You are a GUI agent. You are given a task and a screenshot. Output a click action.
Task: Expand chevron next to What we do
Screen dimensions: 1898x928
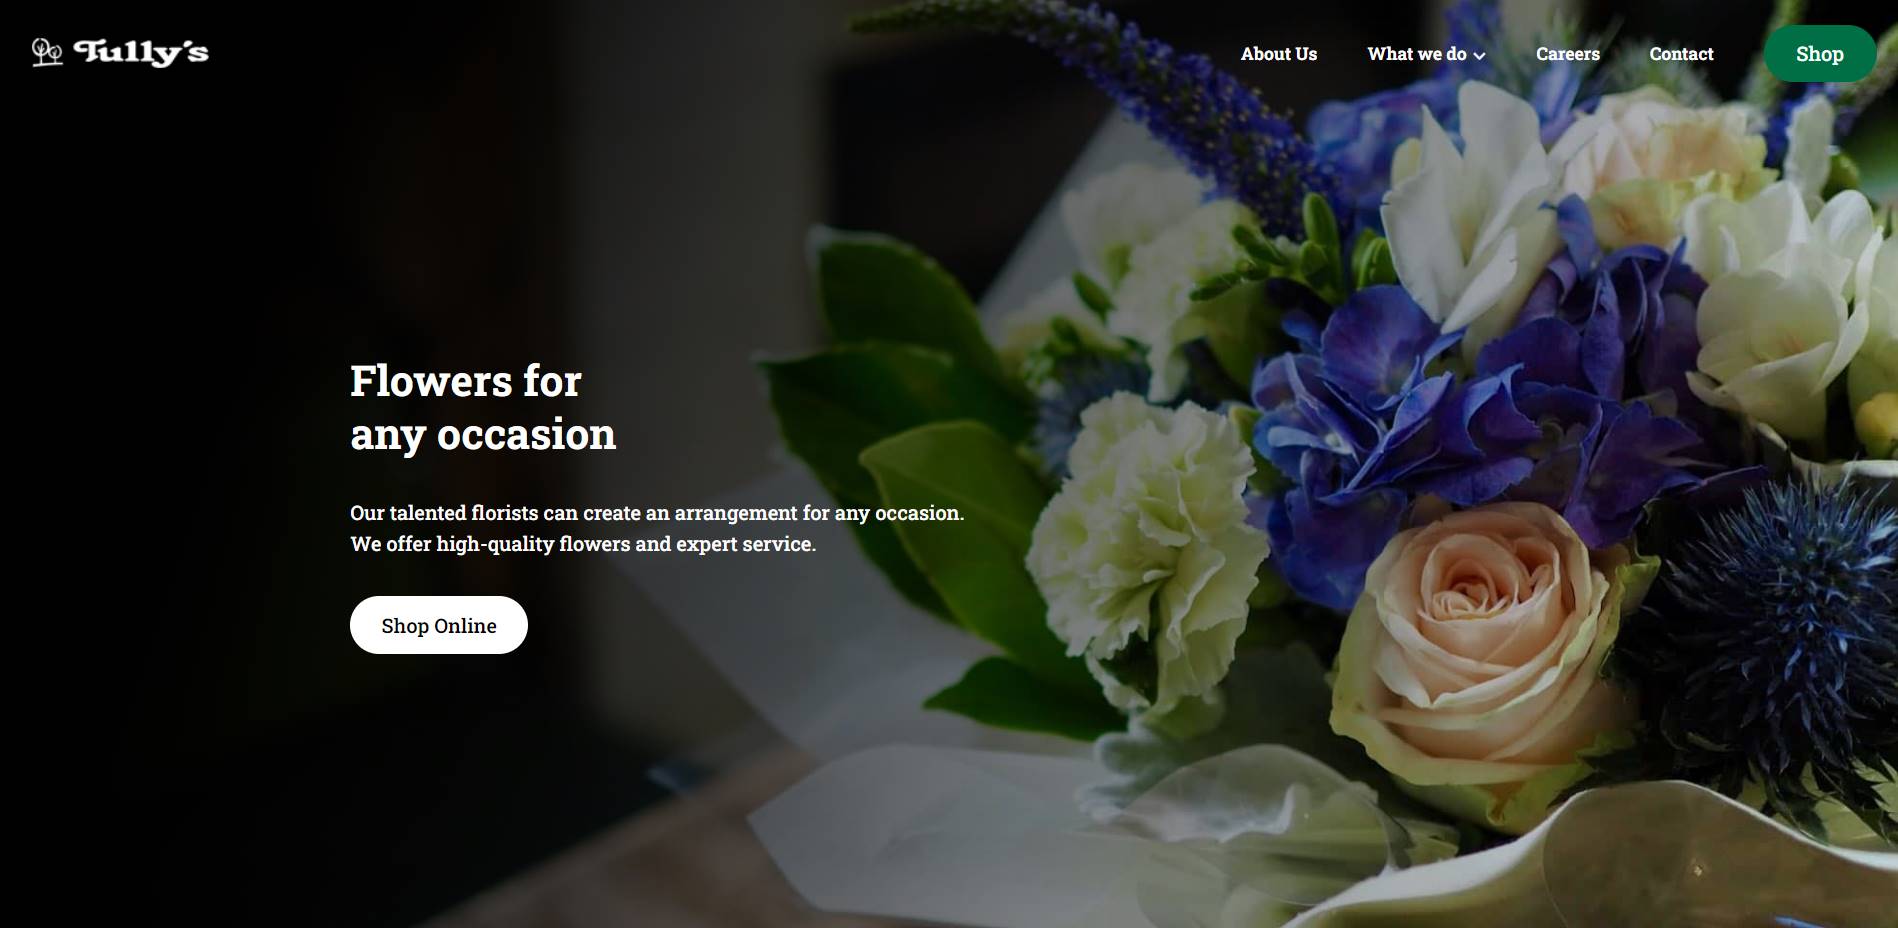pos(1479,56)
